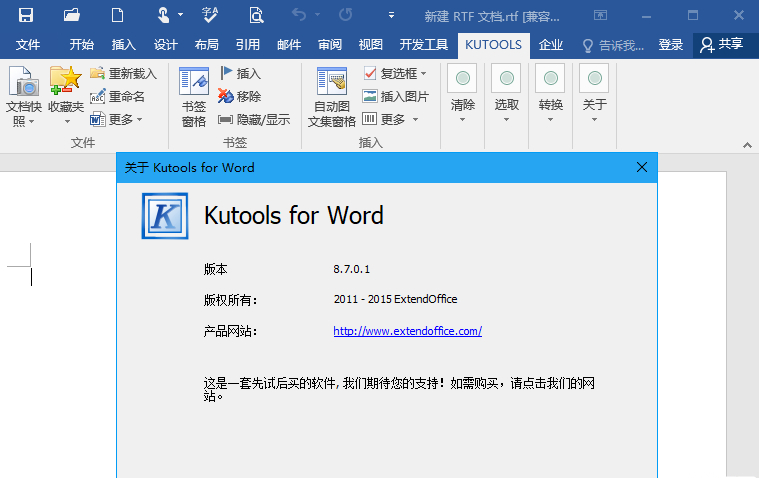Open the Customize Quick Access Toolbar dropdown
This screenshot has height=478, width=759.
pos(391,15)
